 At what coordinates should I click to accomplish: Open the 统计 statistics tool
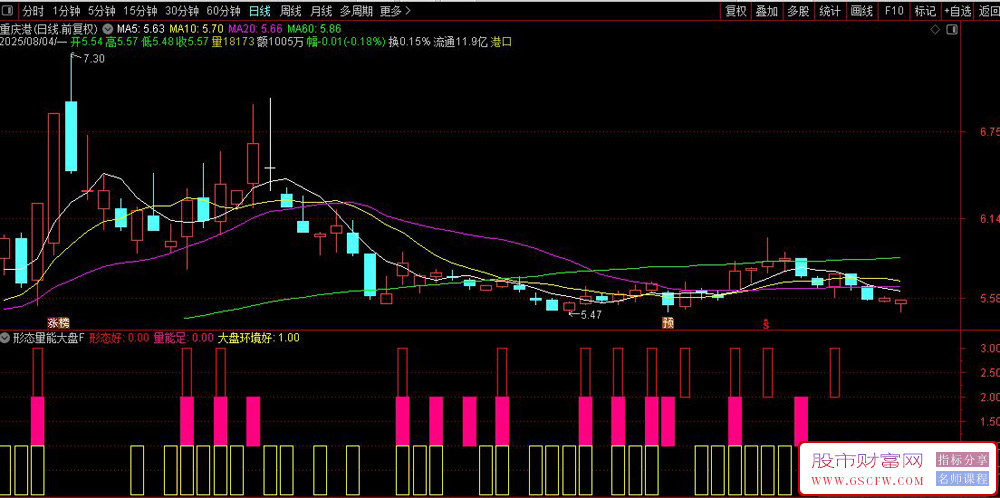830,11
